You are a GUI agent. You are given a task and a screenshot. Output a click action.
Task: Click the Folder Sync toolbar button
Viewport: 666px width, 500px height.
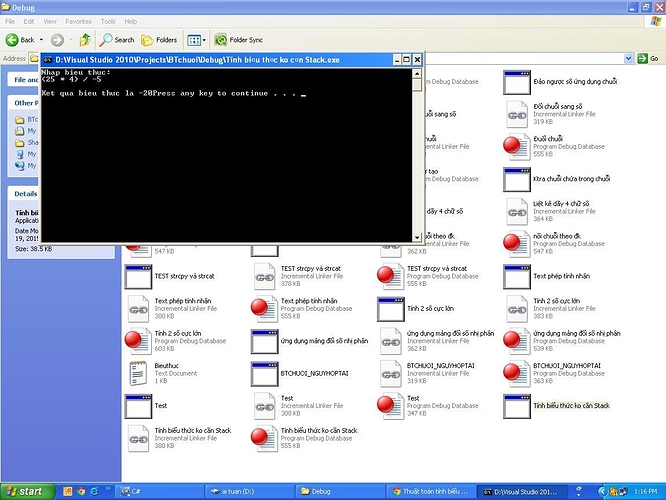tap(238, 40)
